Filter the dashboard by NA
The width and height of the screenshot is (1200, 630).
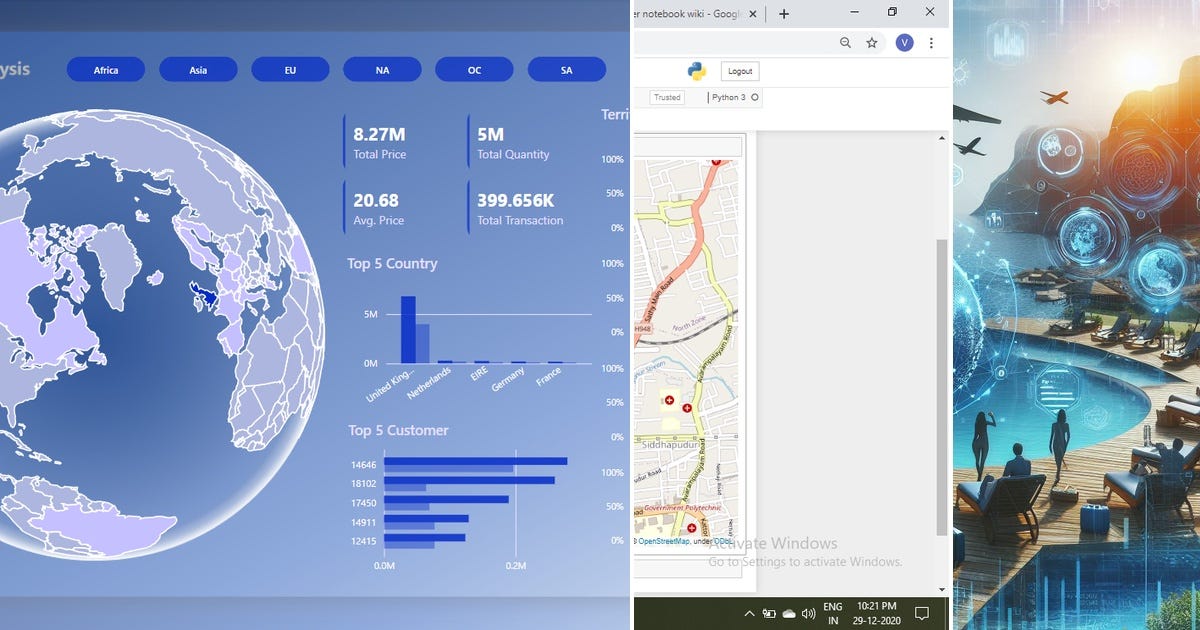[x=382, y=70]
